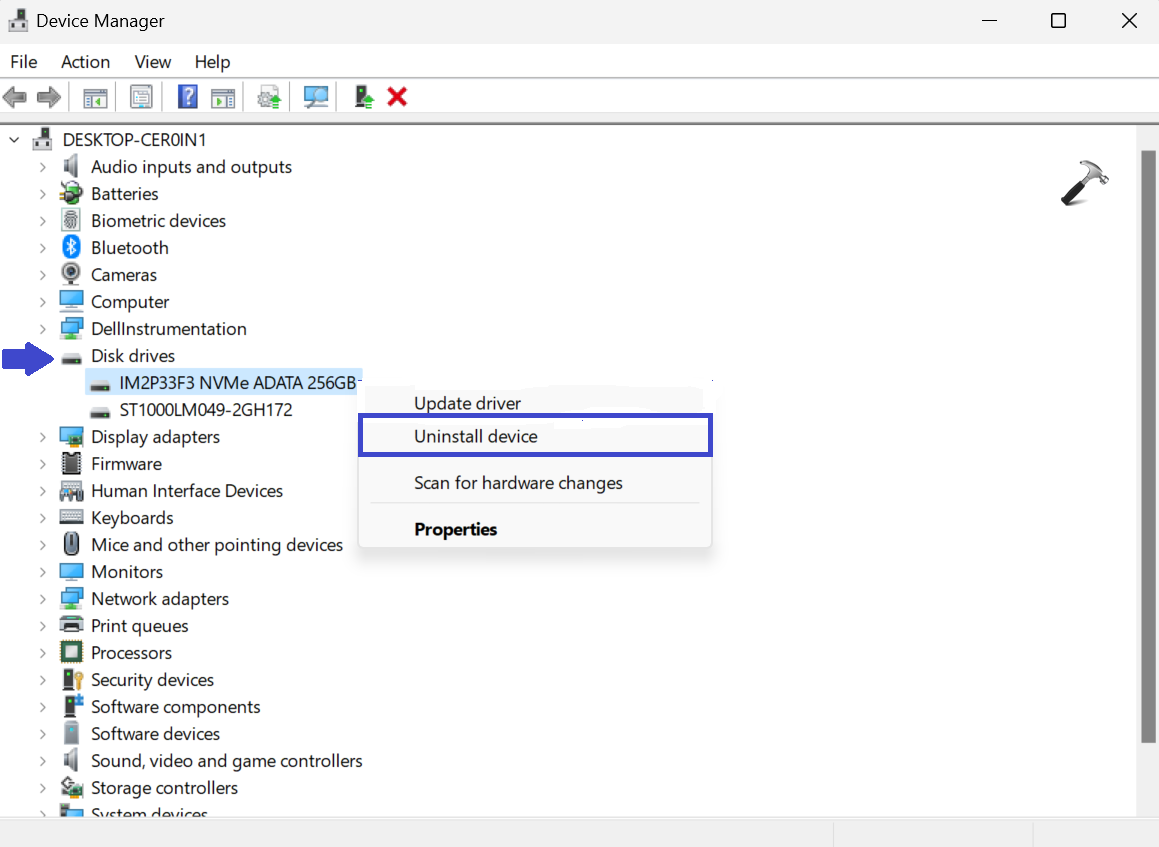The image size is (1159, 847).
Task: Choose Uninstall device from context menu
Action: pos(476,436)
